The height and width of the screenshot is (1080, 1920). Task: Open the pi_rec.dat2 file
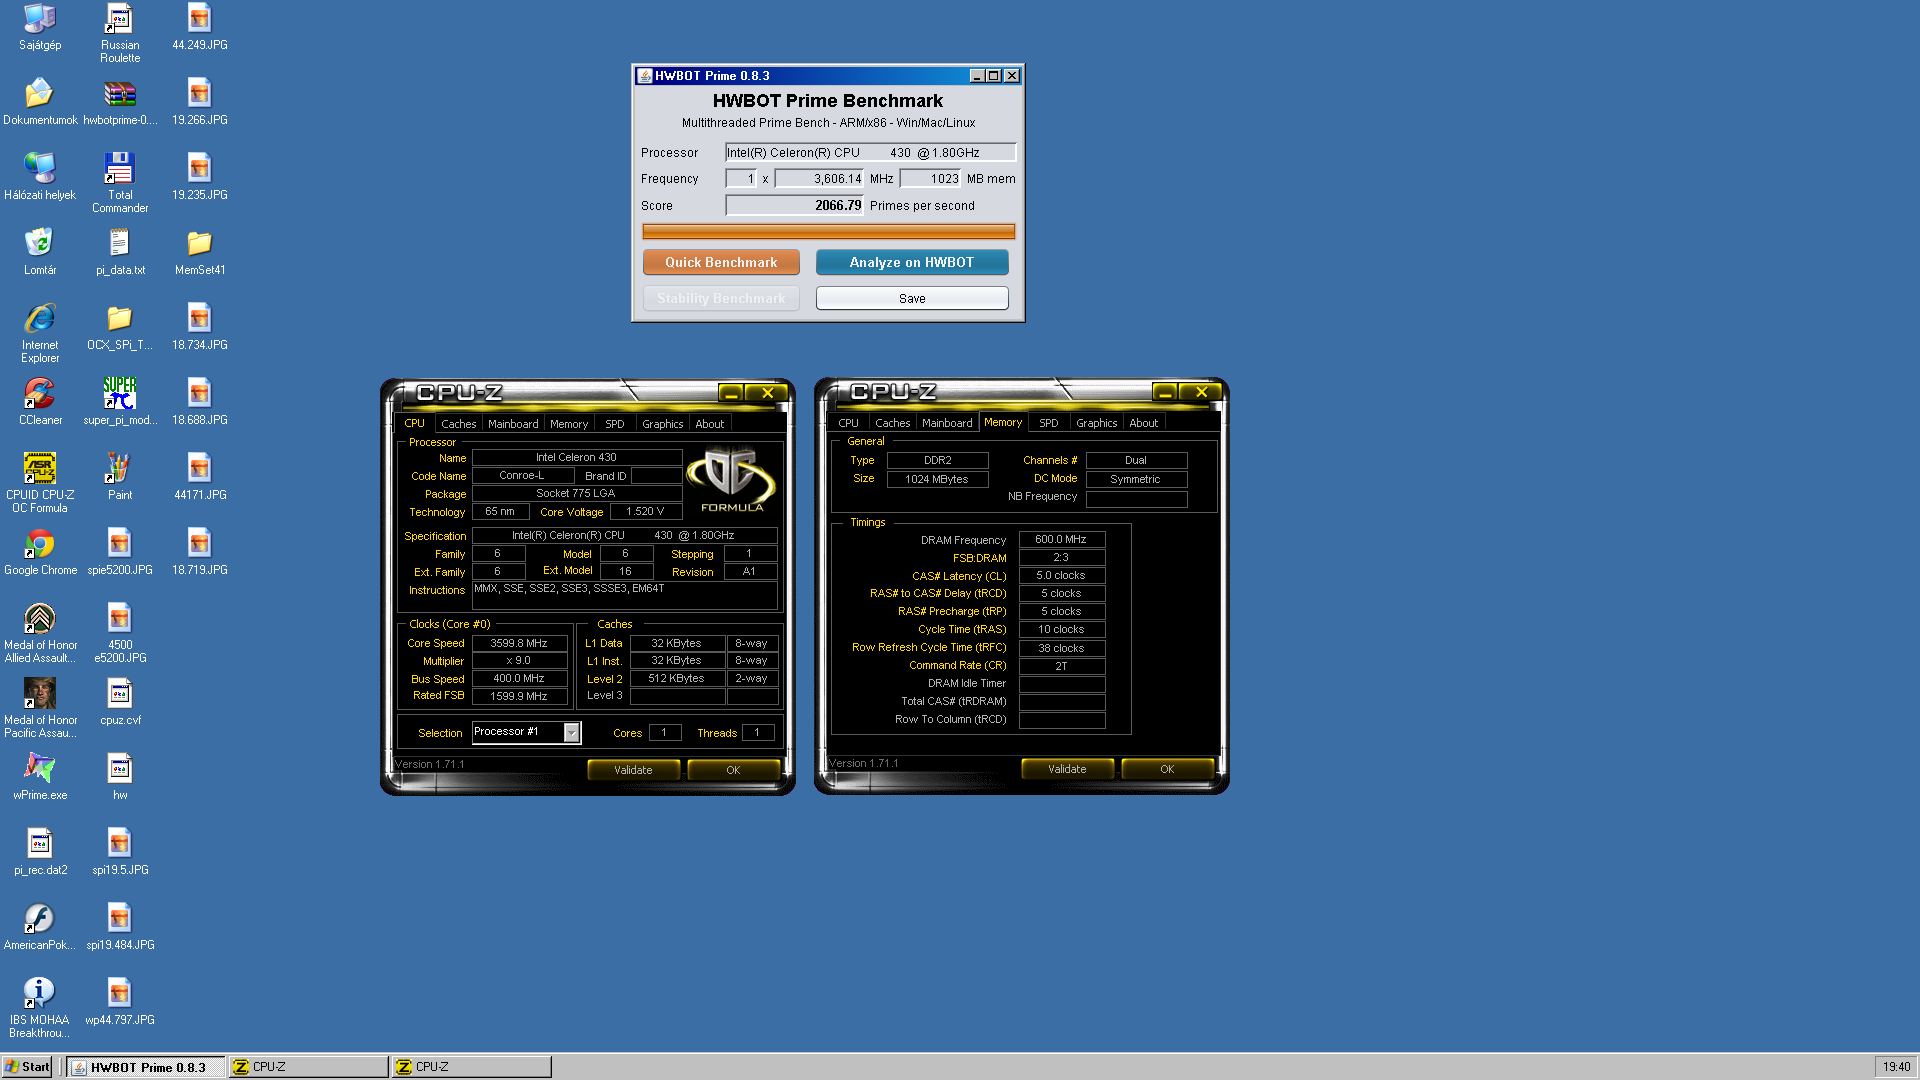(40, 852)
